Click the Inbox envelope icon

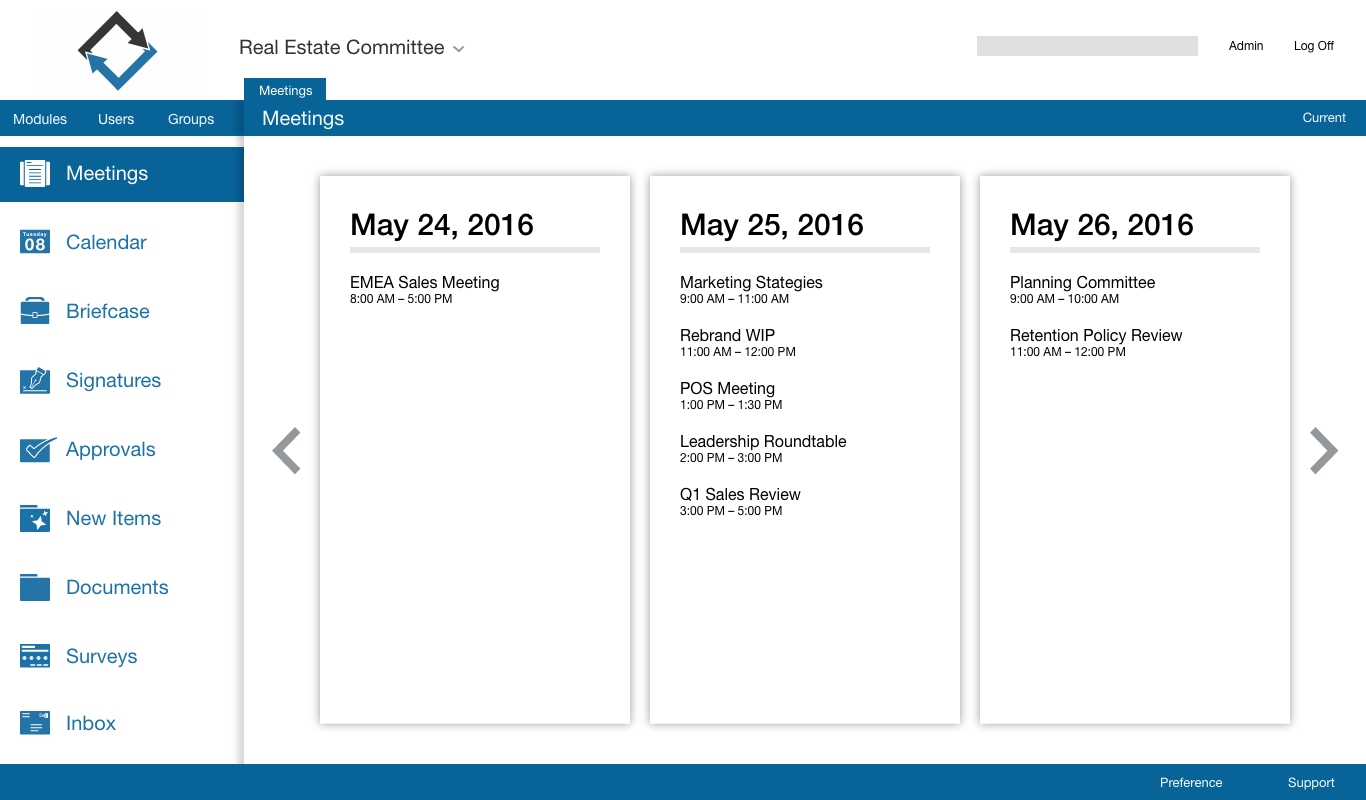point(35,723)
